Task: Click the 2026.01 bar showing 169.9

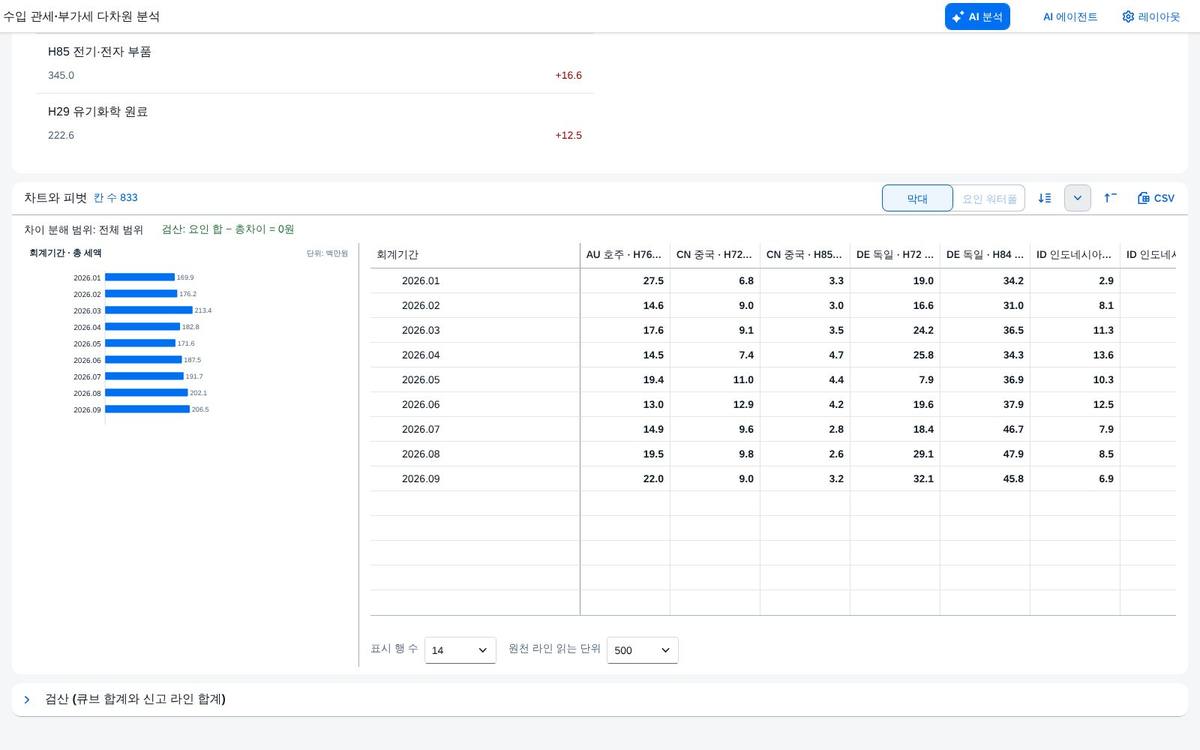Action: coord(140,277)
